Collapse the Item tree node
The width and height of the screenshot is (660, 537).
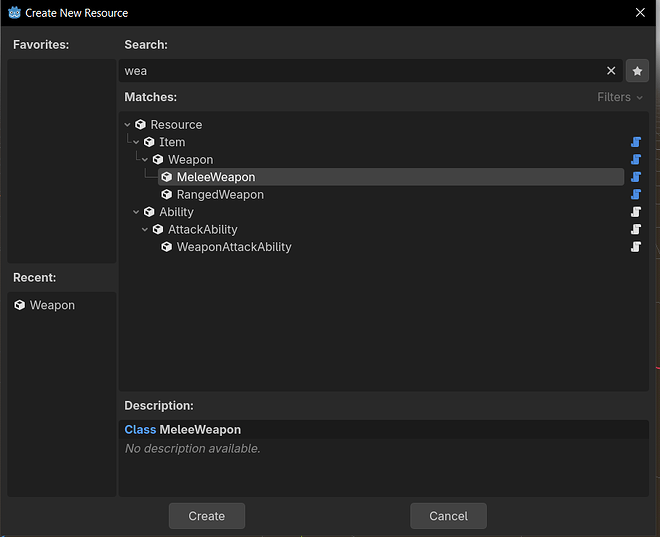[136, 142]
